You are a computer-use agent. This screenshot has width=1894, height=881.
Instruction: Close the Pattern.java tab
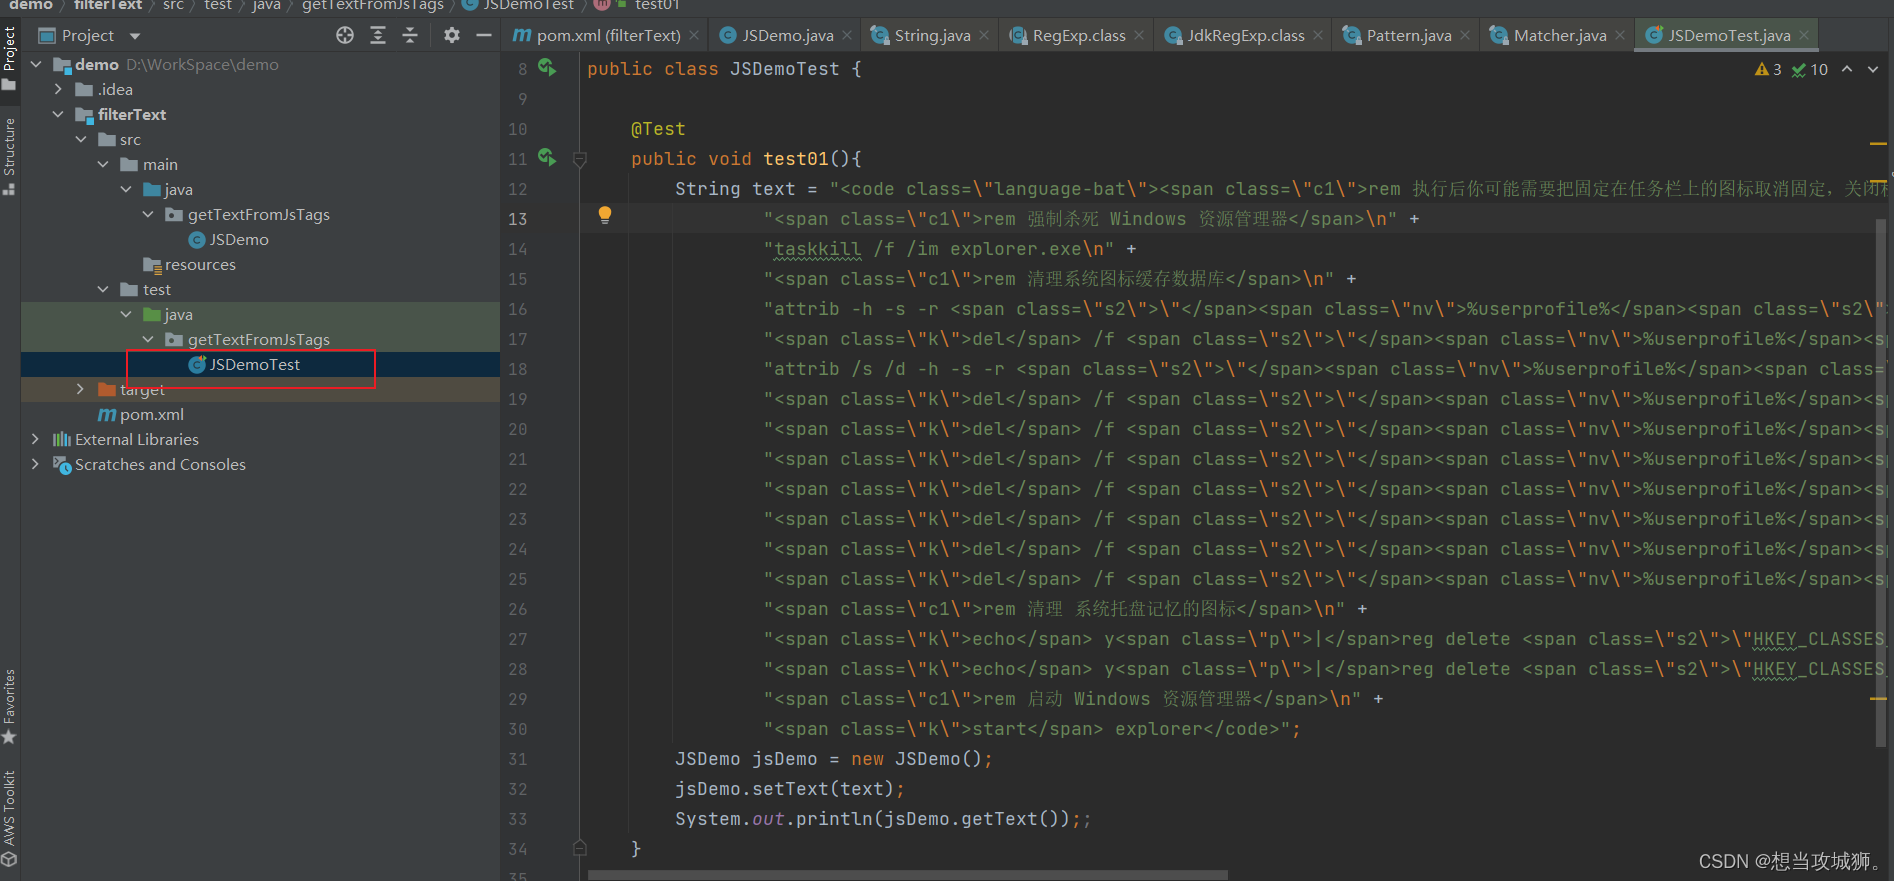[1465, 35]
